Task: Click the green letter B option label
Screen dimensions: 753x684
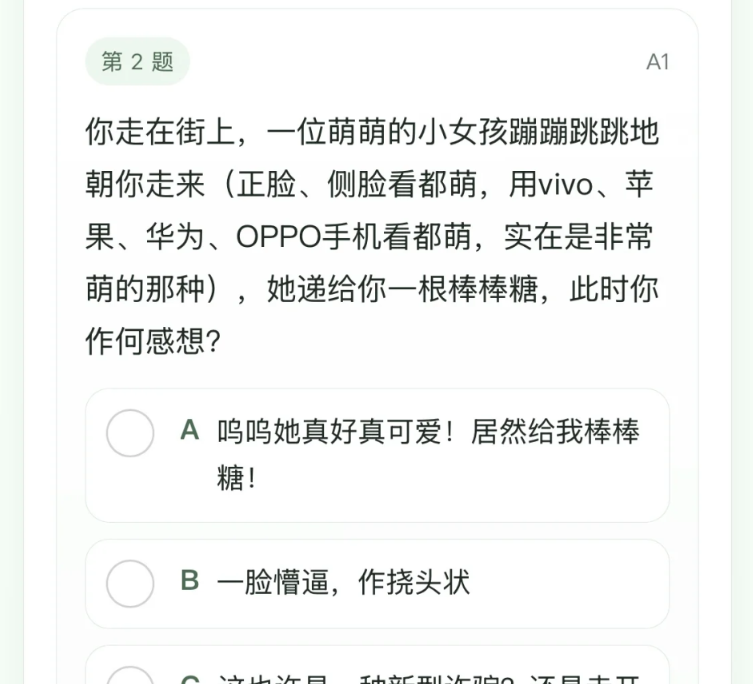Action: click(x=190, y=581)
